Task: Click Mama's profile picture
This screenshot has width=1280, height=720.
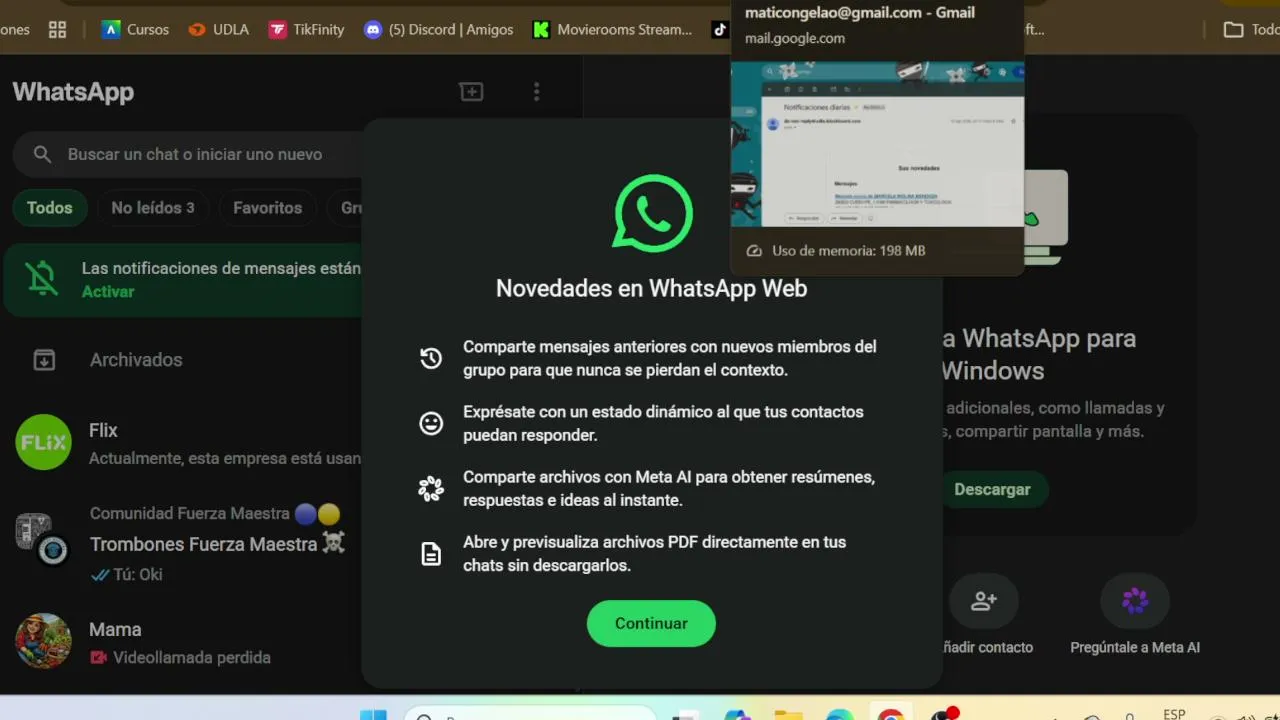Action: pos(43,641)
